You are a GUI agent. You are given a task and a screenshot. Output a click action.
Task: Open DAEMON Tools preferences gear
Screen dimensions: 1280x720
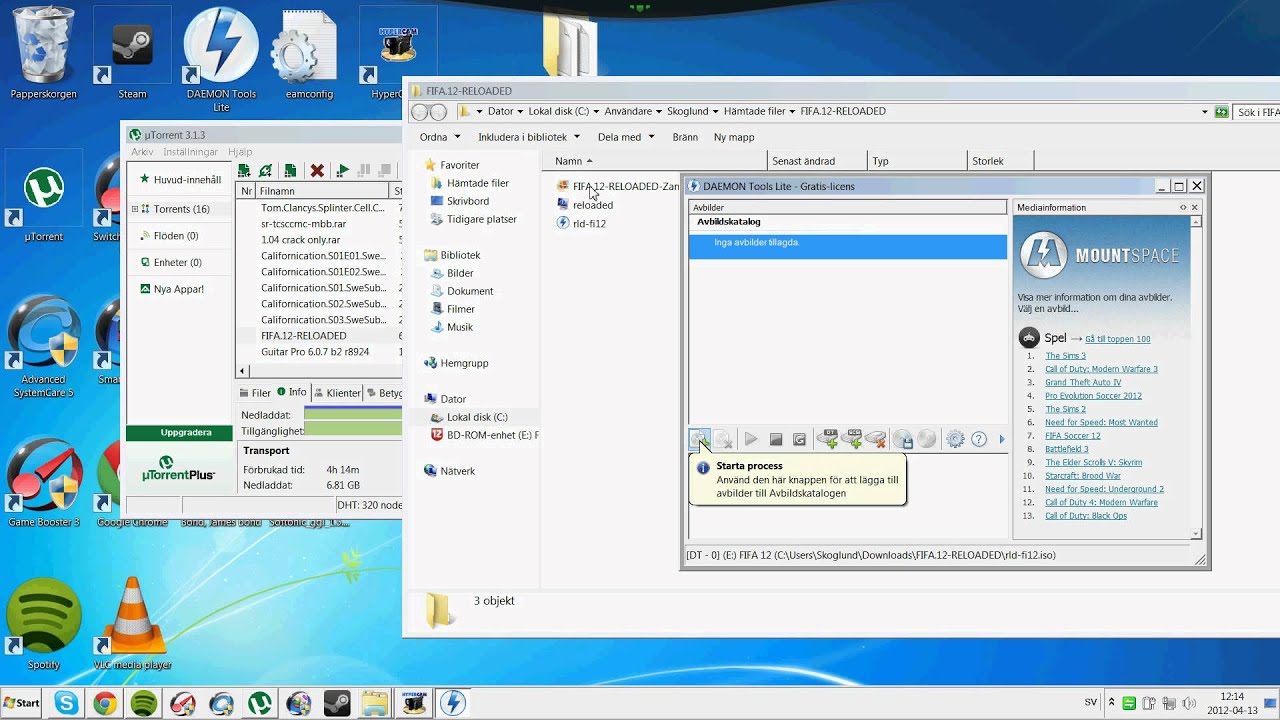tap(955, 439)
